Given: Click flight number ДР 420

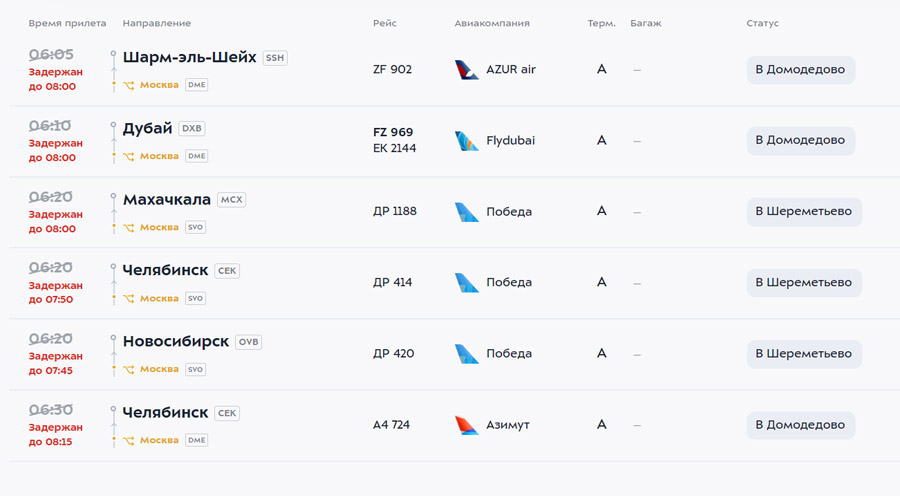Looking at the screenshot, I should (x=393, y=354).
